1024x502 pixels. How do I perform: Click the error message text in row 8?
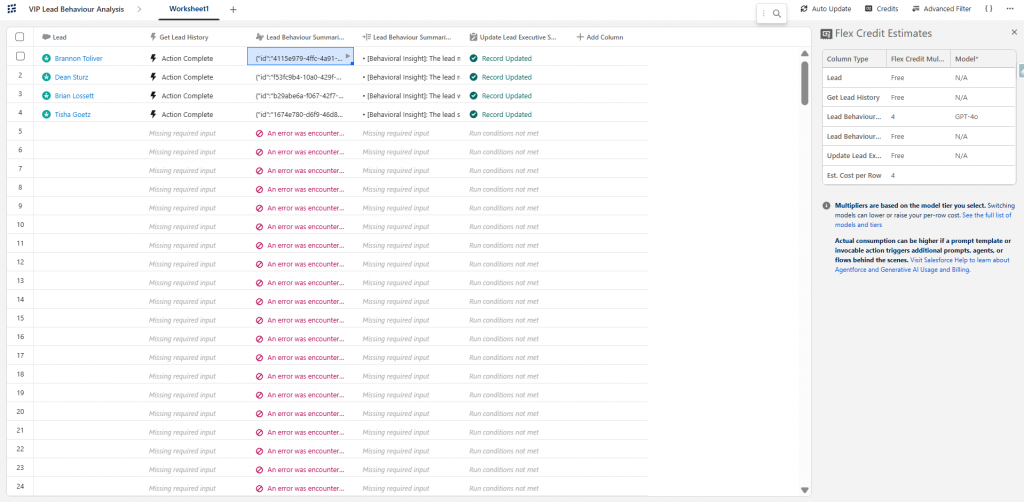tap(306, 189)
